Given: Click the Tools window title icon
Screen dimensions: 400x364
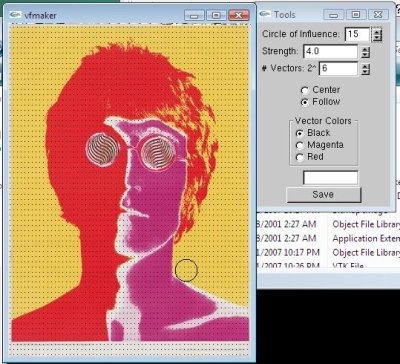Looking at the screenshot, I should tap(265, 14).
